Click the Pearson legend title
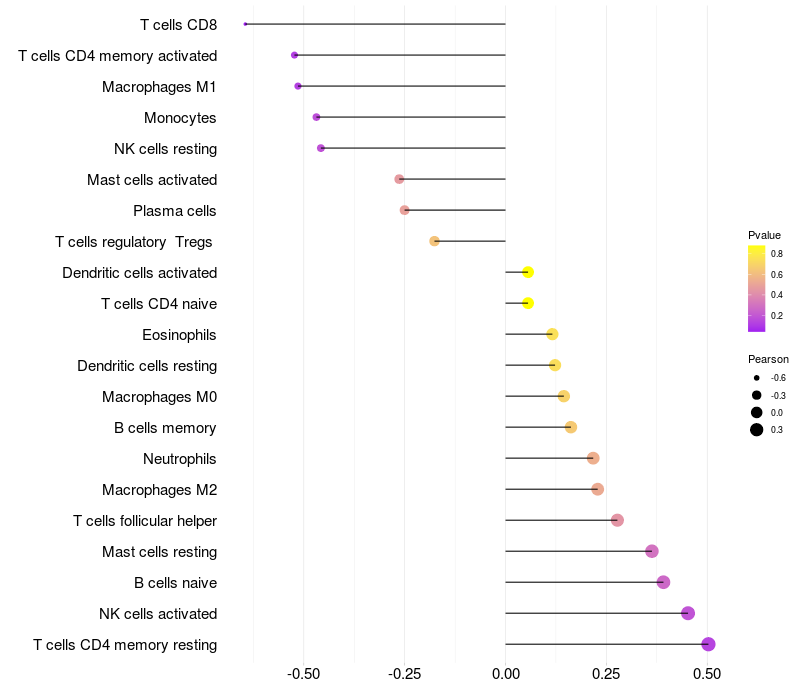Image resolution: width=800 pixels, height=700 pixels. (768, 359)
